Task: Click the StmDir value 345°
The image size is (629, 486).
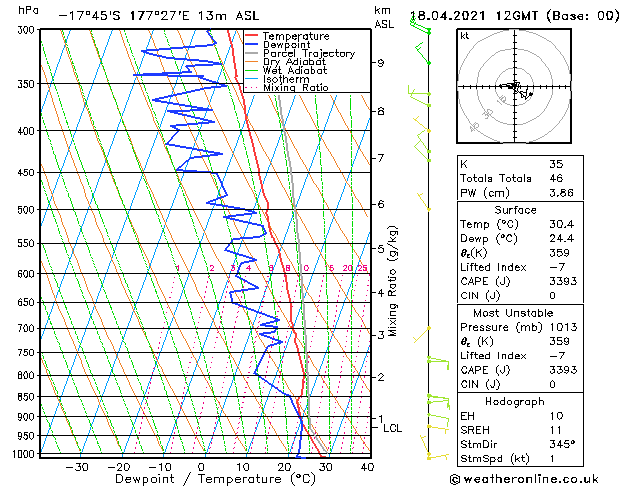Action: tap(562, 444)
